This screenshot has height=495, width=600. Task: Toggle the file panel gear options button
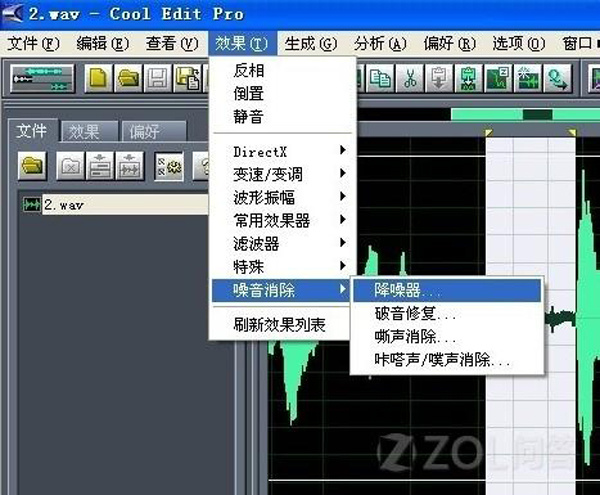(x=166, y=165)
